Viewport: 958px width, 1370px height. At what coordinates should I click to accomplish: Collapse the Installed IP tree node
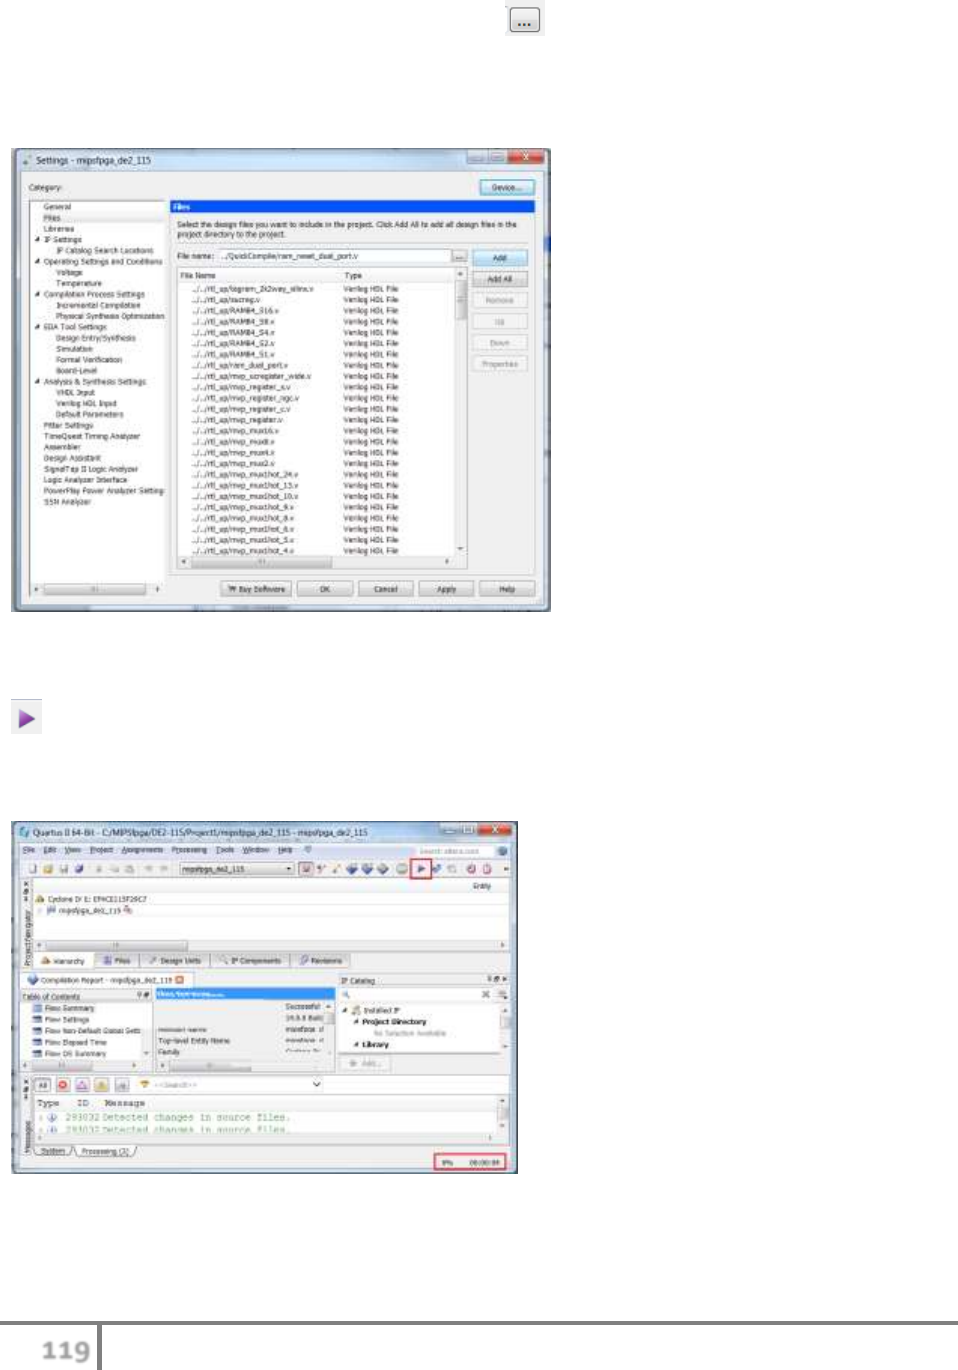coord(346,1011)
